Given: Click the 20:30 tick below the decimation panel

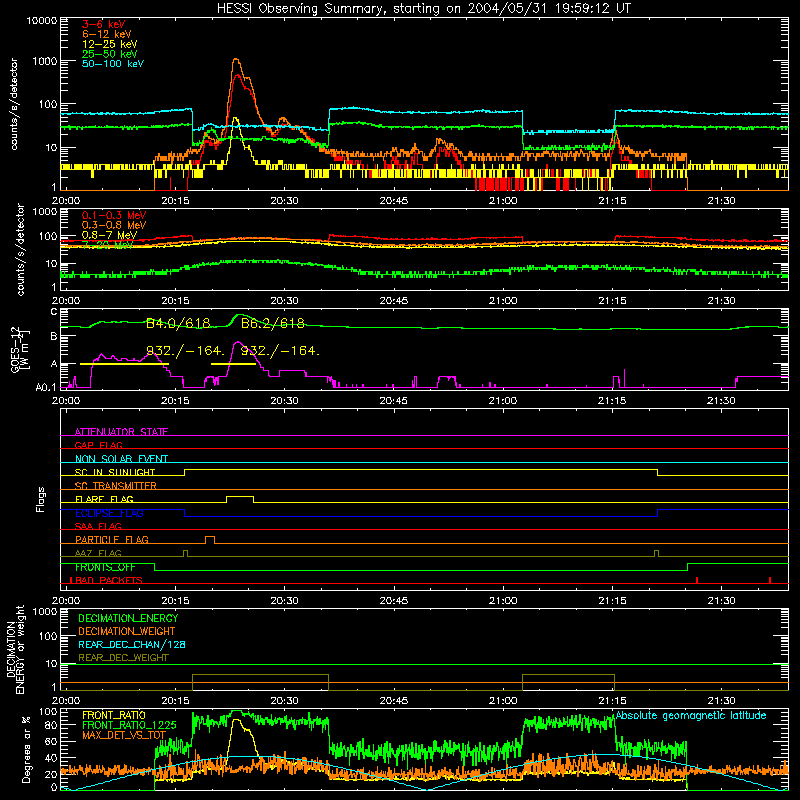Looking at the screenshot, I should point(284,701).
